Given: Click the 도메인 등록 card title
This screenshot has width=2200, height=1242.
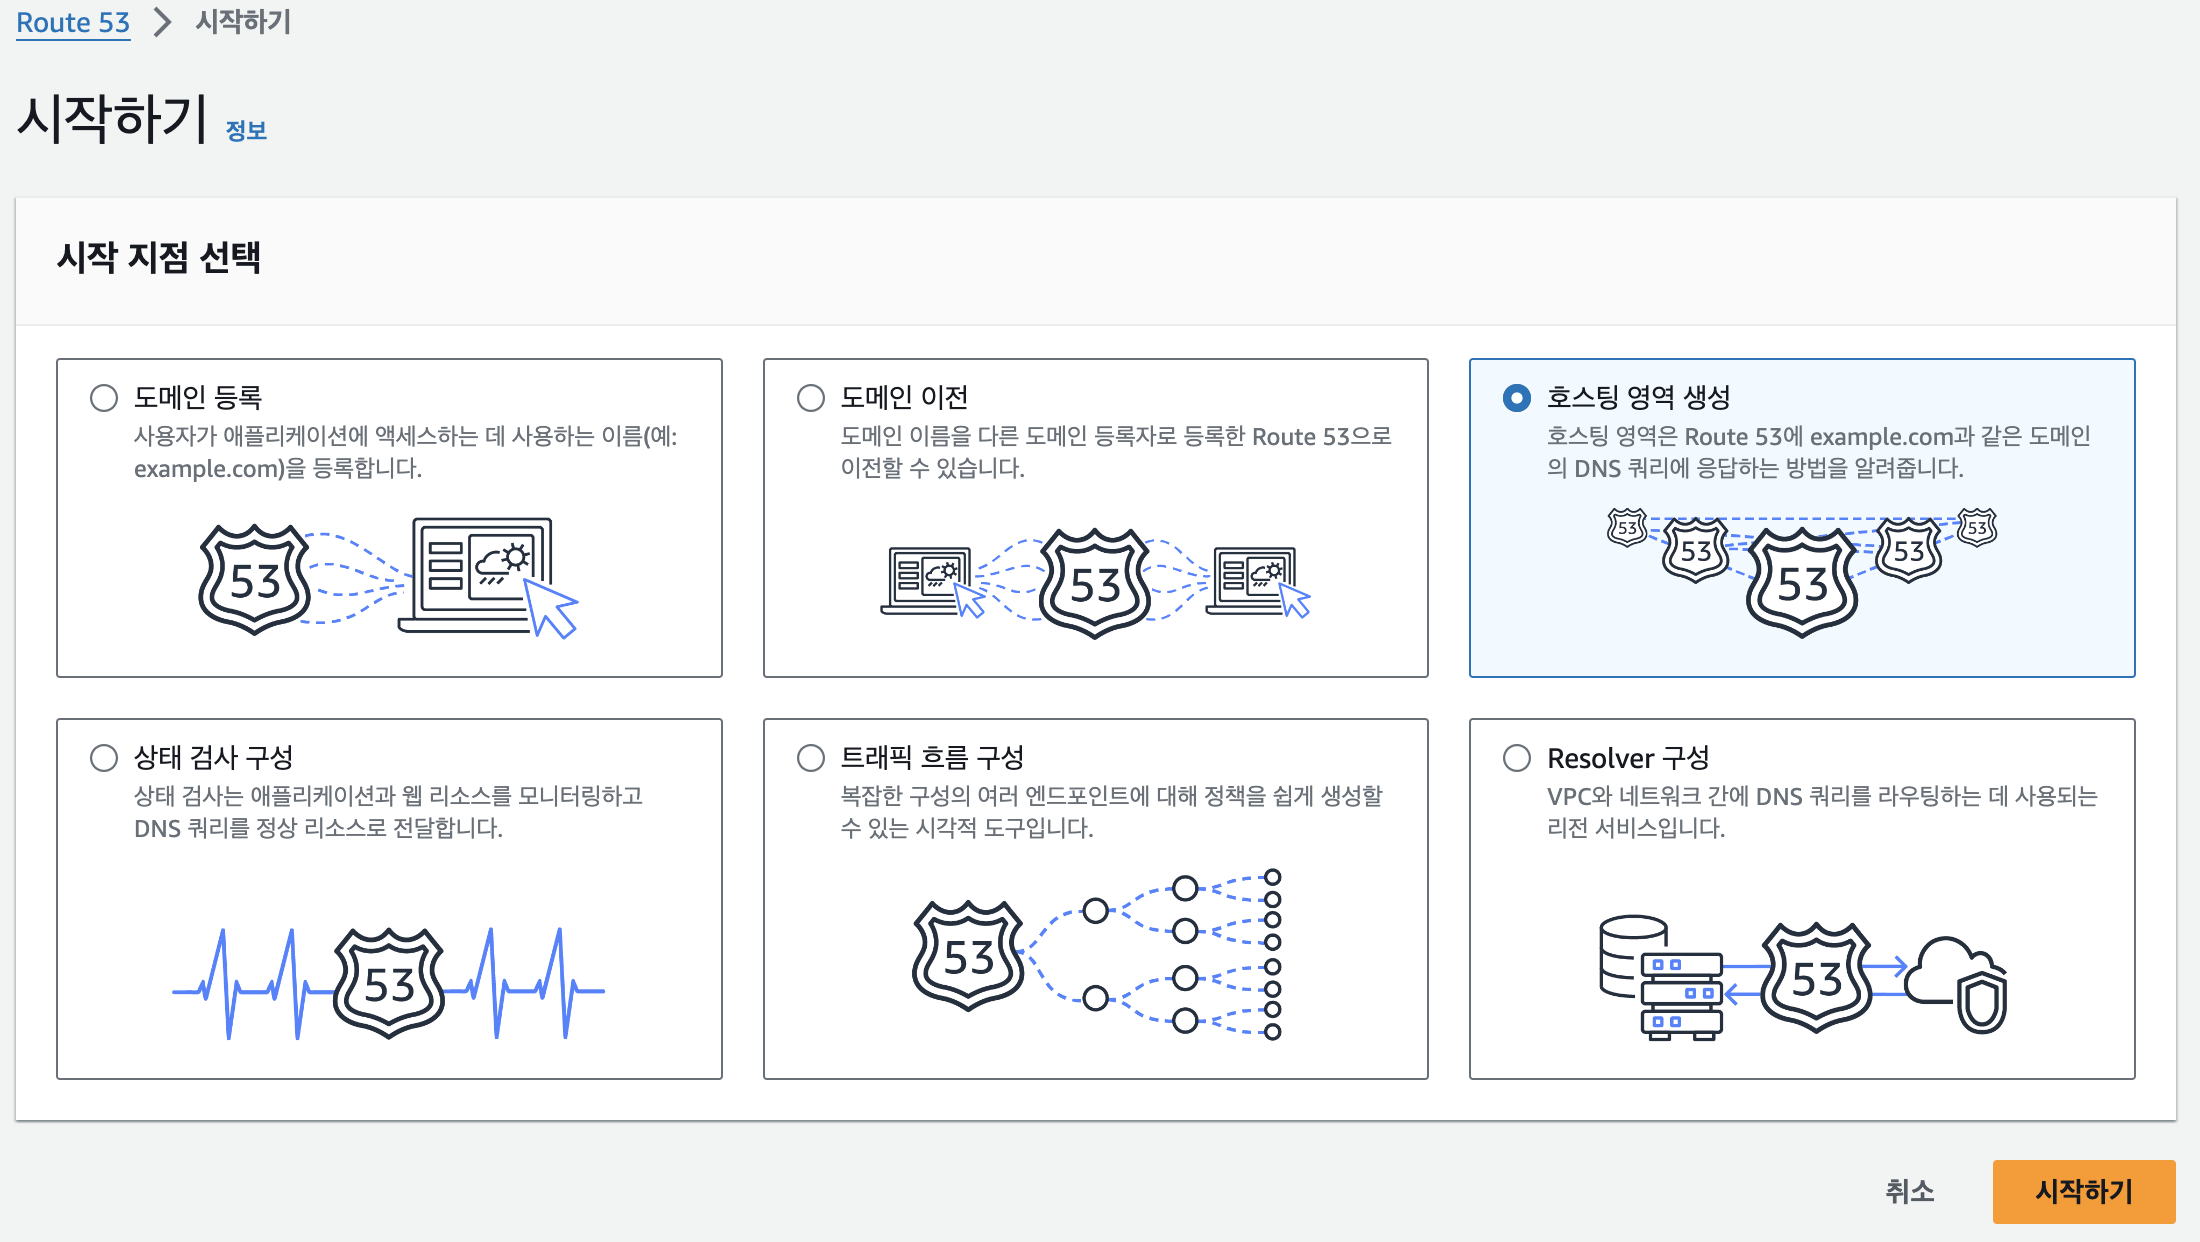Looking at the screenshot, I should pos(198,398).
